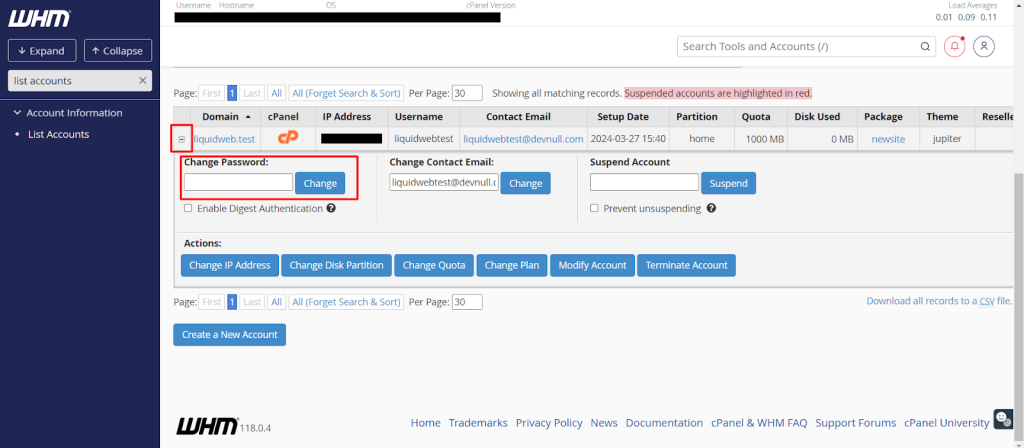
Task: Open the notifications bell icon
Action: tap(955, 46)
